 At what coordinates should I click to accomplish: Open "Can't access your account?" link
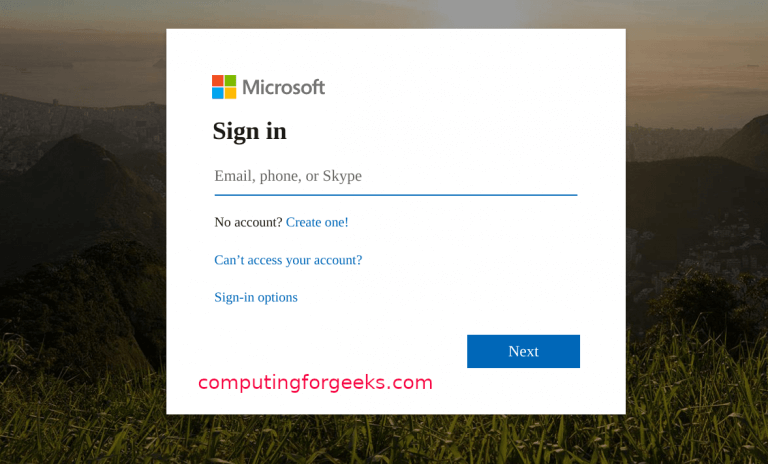tap(288, 260)
